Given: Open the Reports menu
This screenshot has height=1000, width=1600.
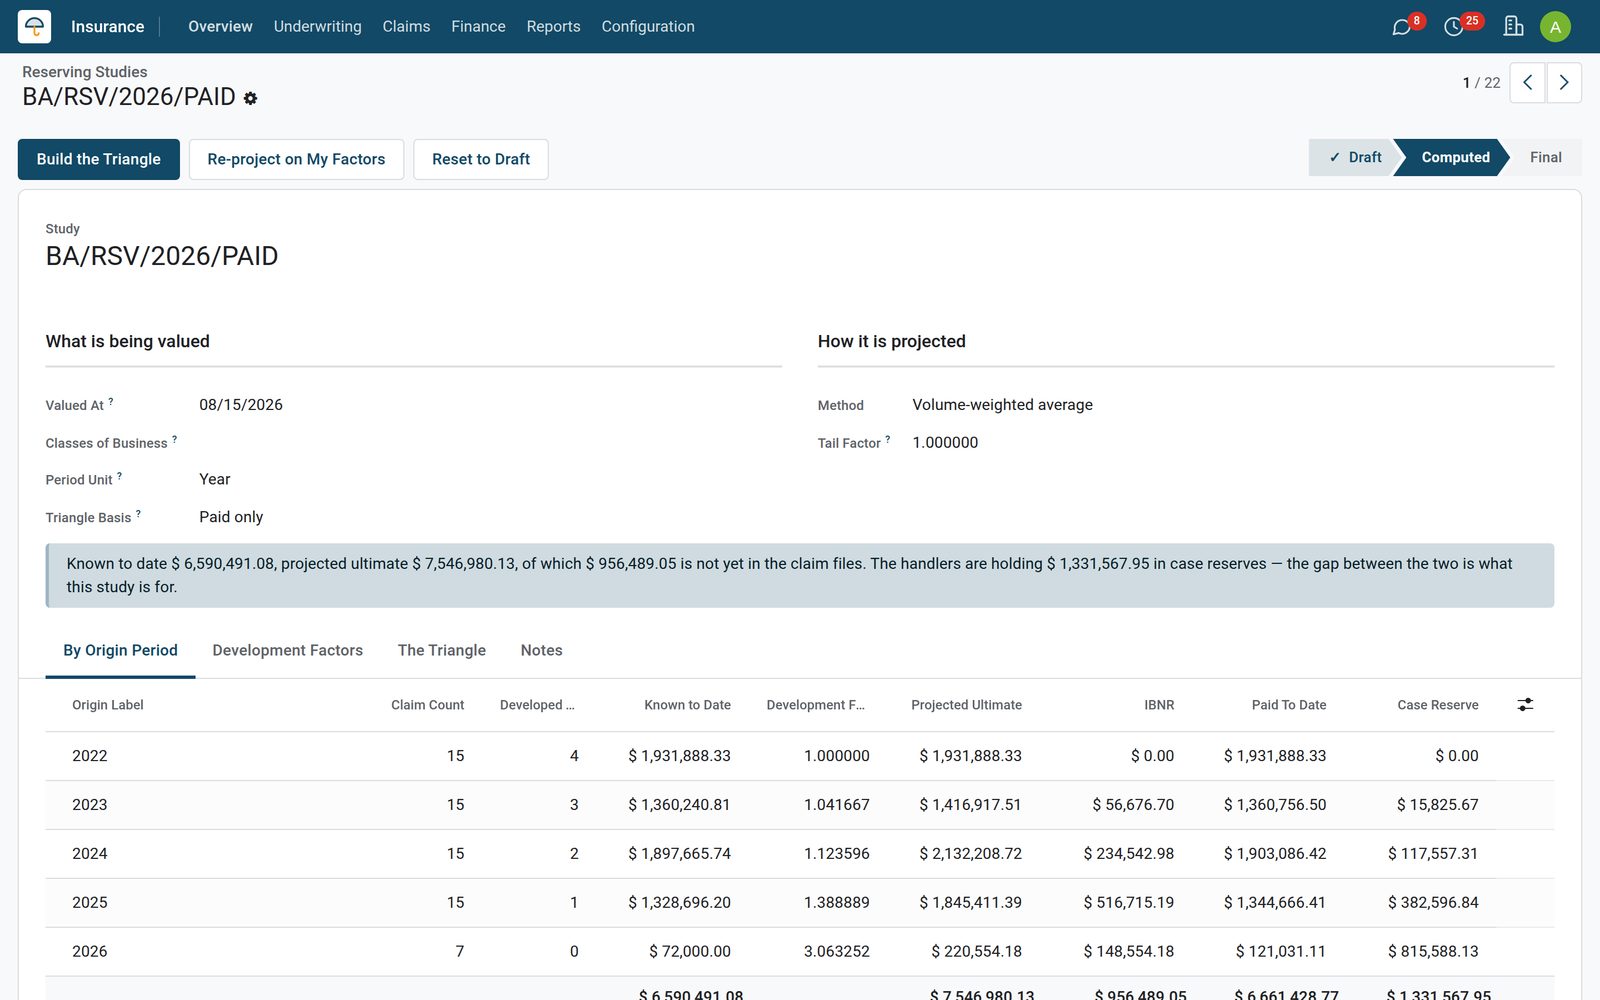Looking at the screenshot, I should (x=553, y=26).
